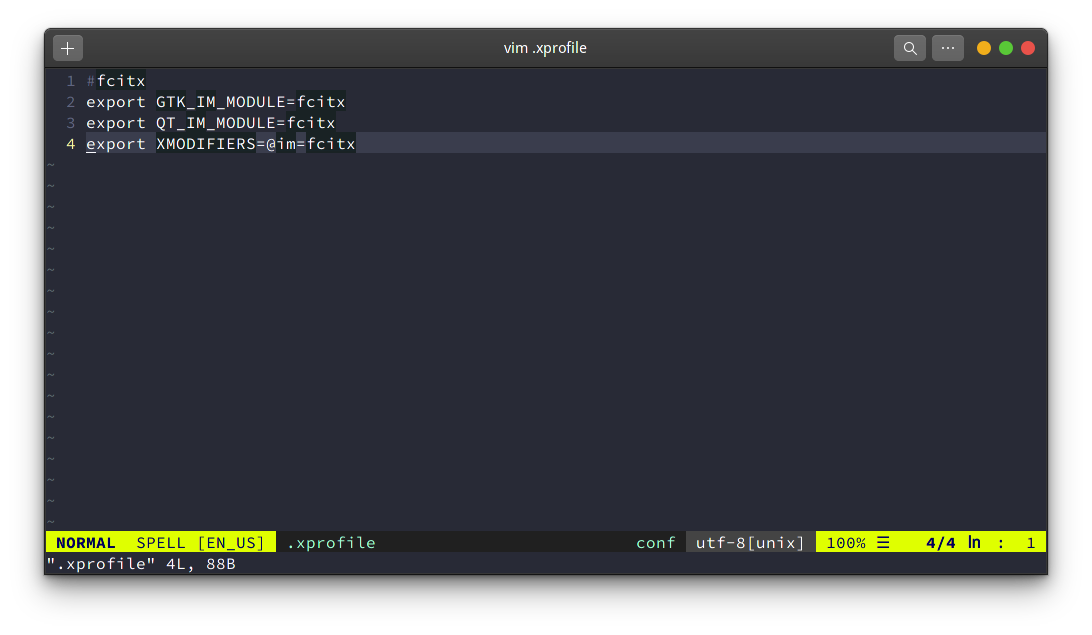The height and width of the screenshot is (635, 1092).
Task: Click the word 'export' on line 3
Action: 116,123
